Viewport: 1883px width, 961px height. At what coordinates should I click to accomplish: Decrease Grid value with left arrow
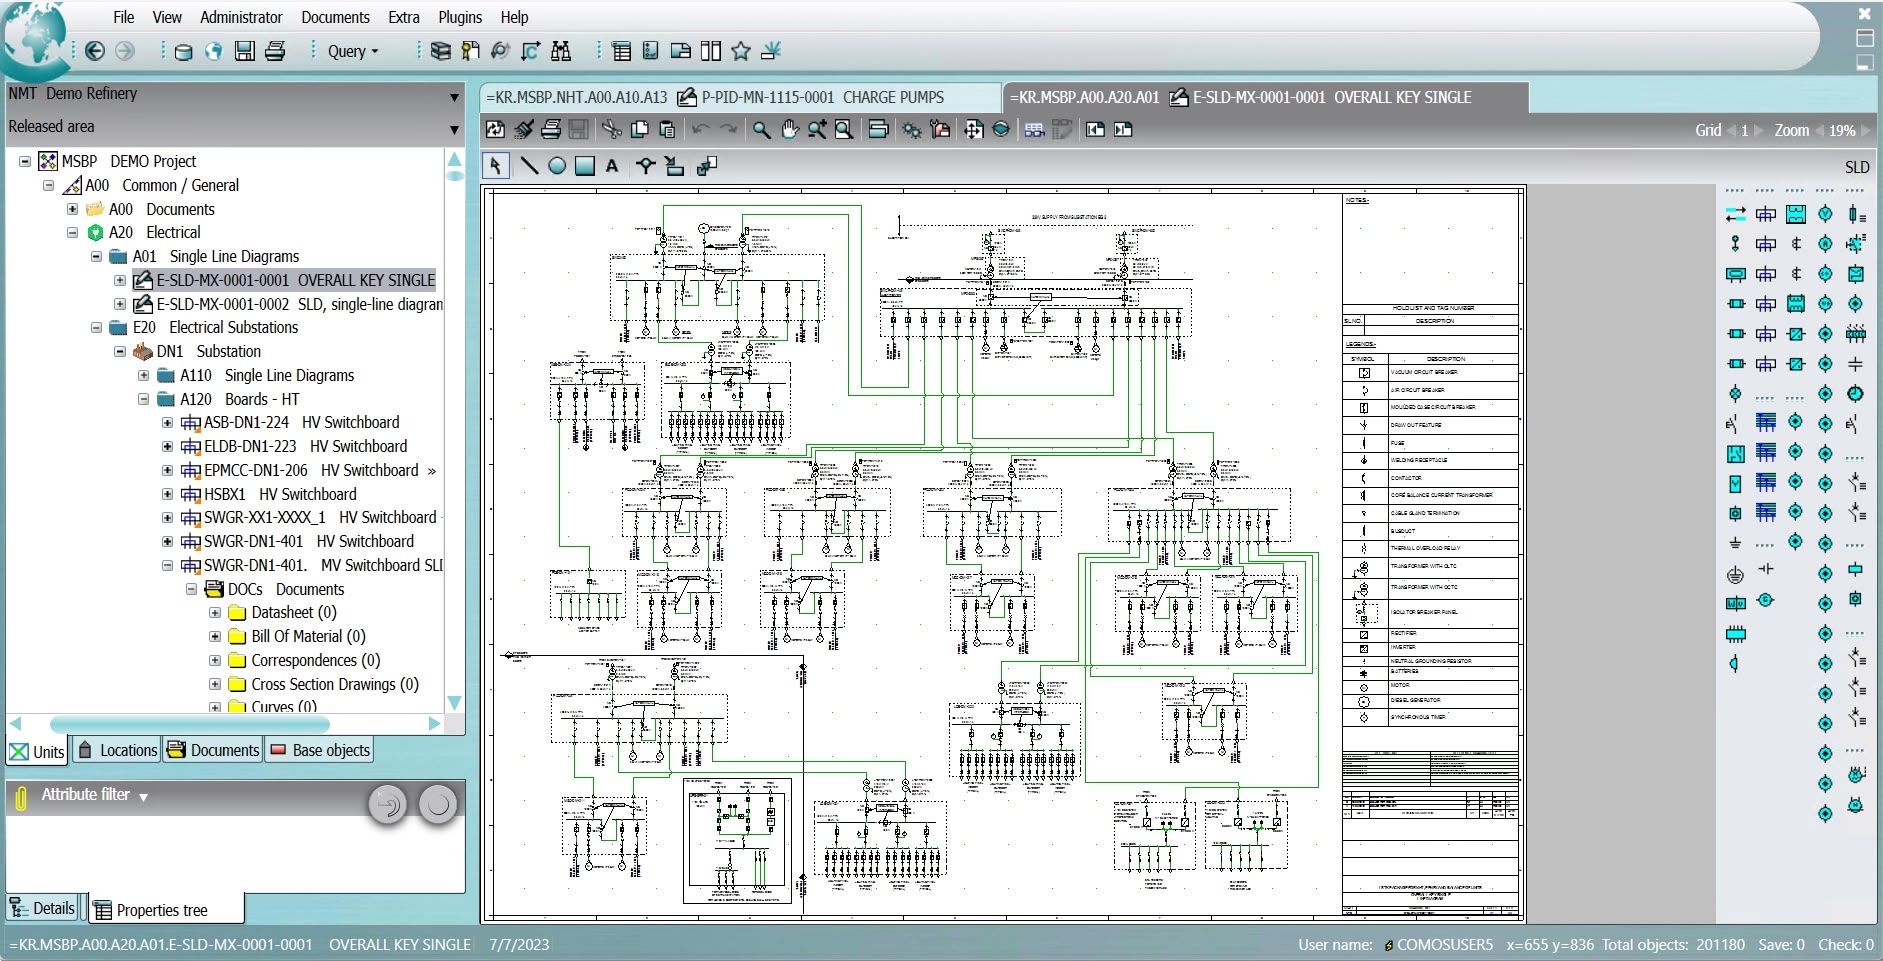(x=1731, y=131)
